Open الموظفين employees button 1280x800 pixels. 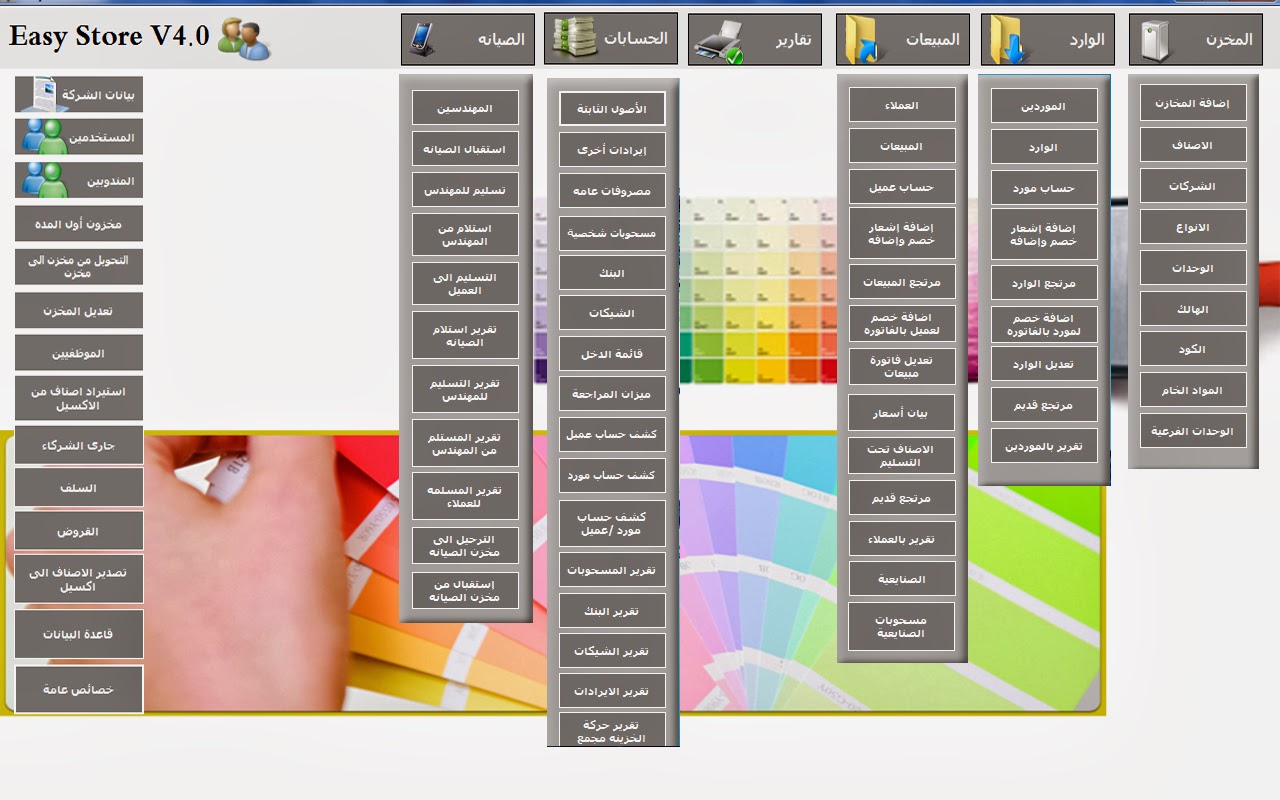79,353
